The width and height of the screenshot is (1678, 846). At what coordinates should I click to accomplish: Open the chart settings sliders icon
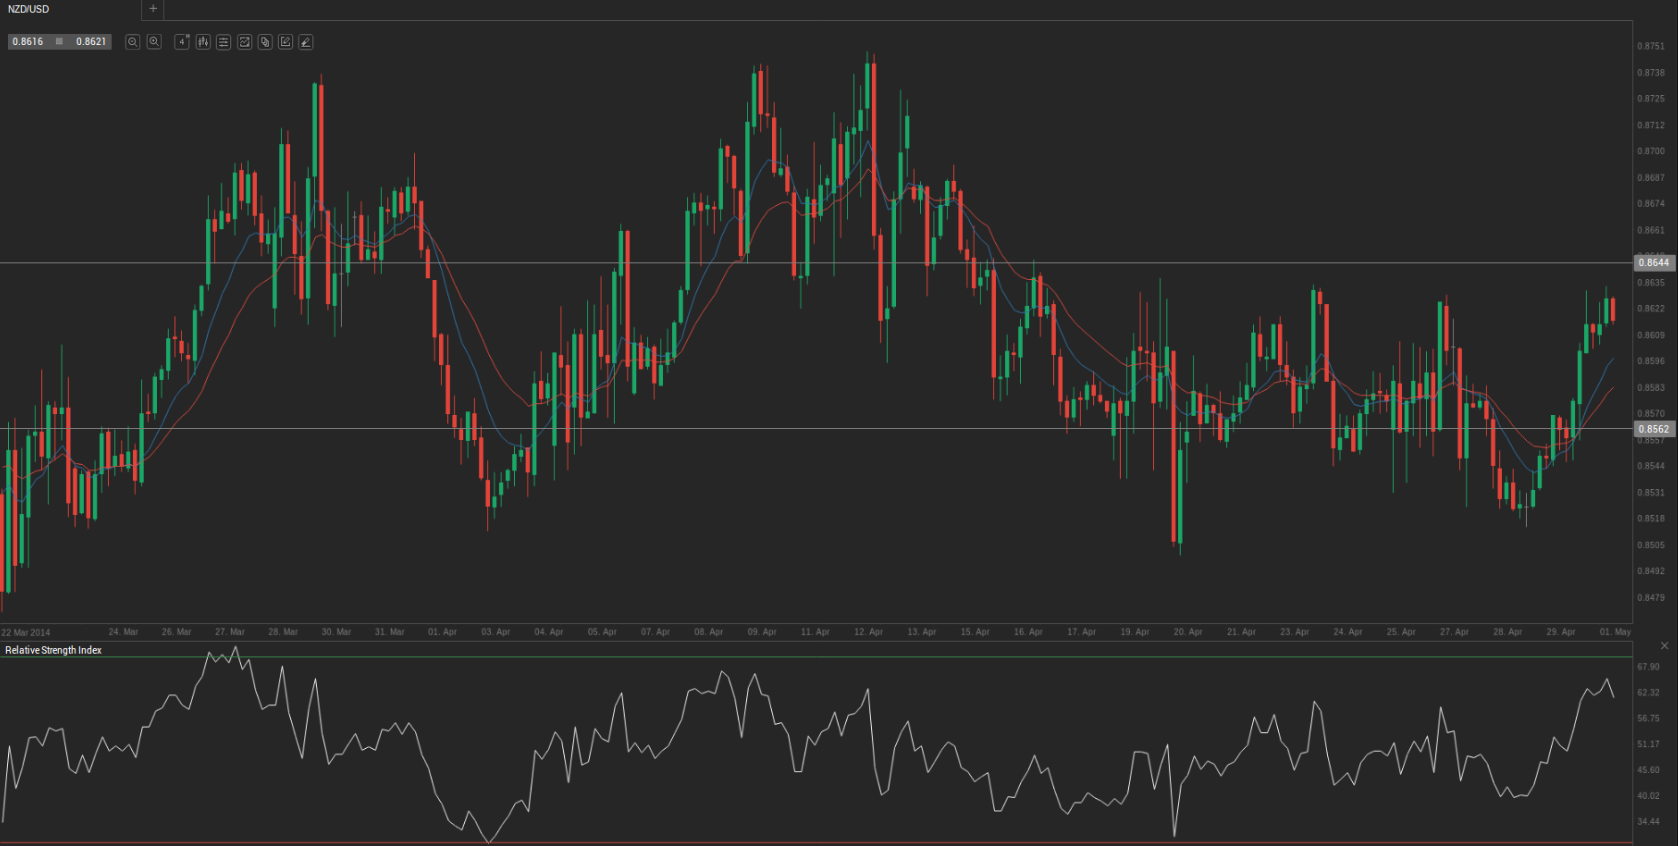(x=223, y=42)
